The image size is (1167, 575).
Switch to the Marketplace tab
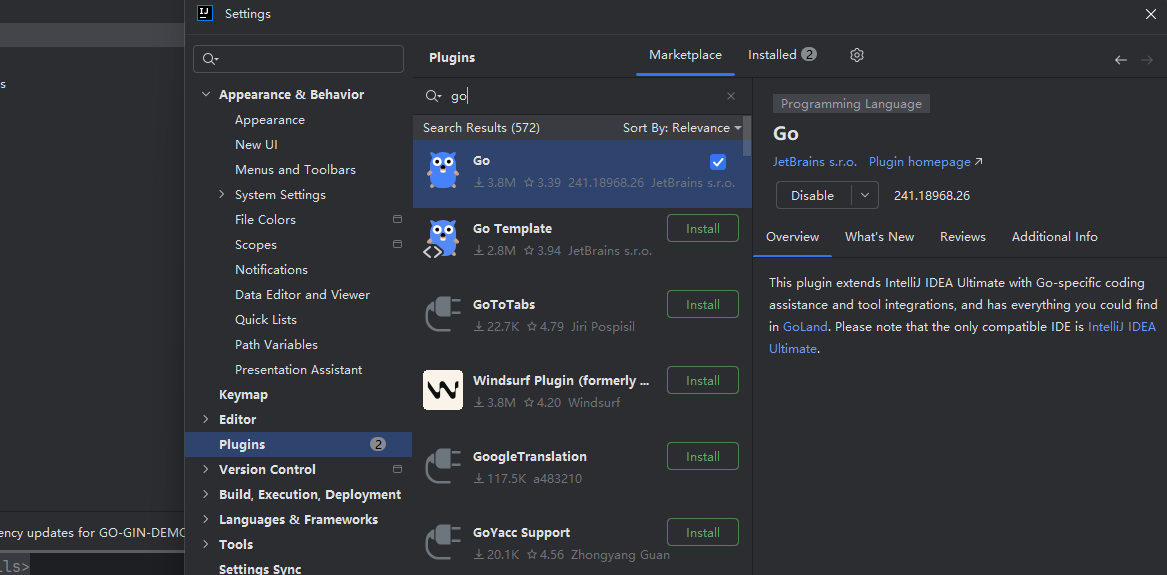[x=685, y=55]
